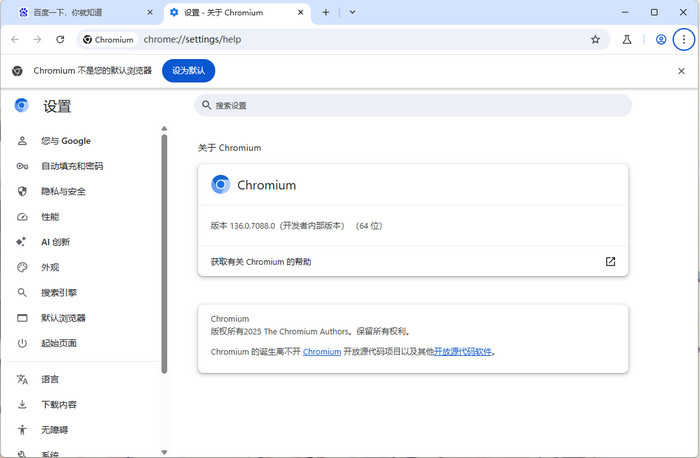Add a new tab with plus button
Viewport: 700px width, 458px height.
tap(326, 12)
